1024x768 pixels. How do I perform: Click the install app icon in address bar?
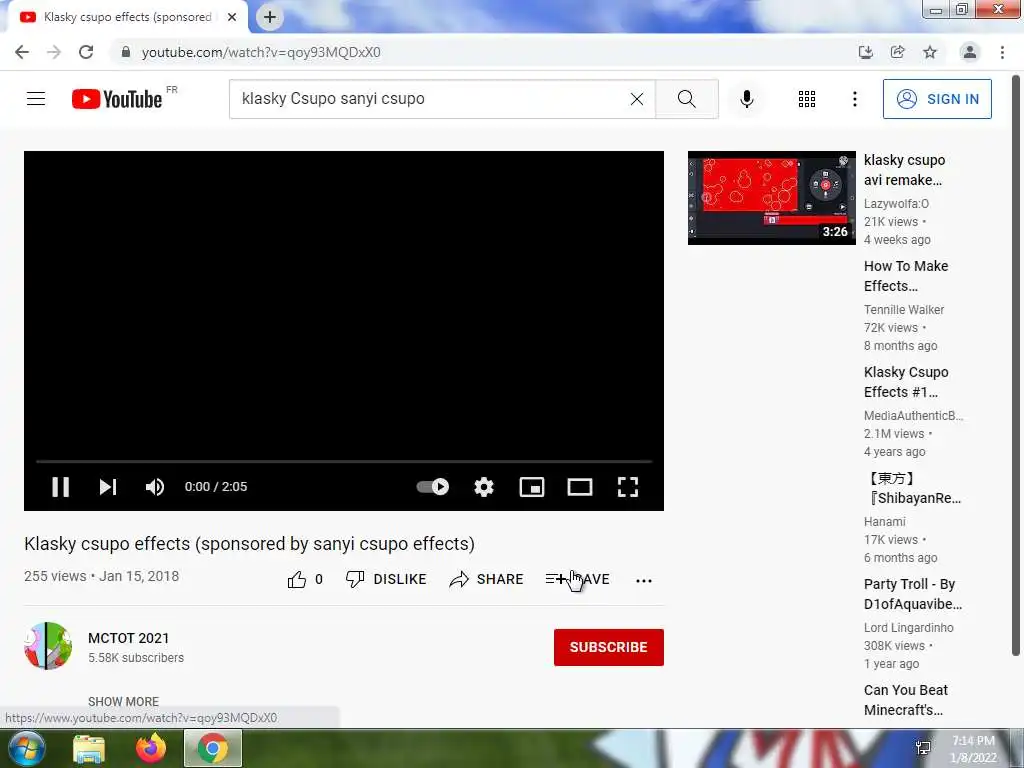pos(865,52)
